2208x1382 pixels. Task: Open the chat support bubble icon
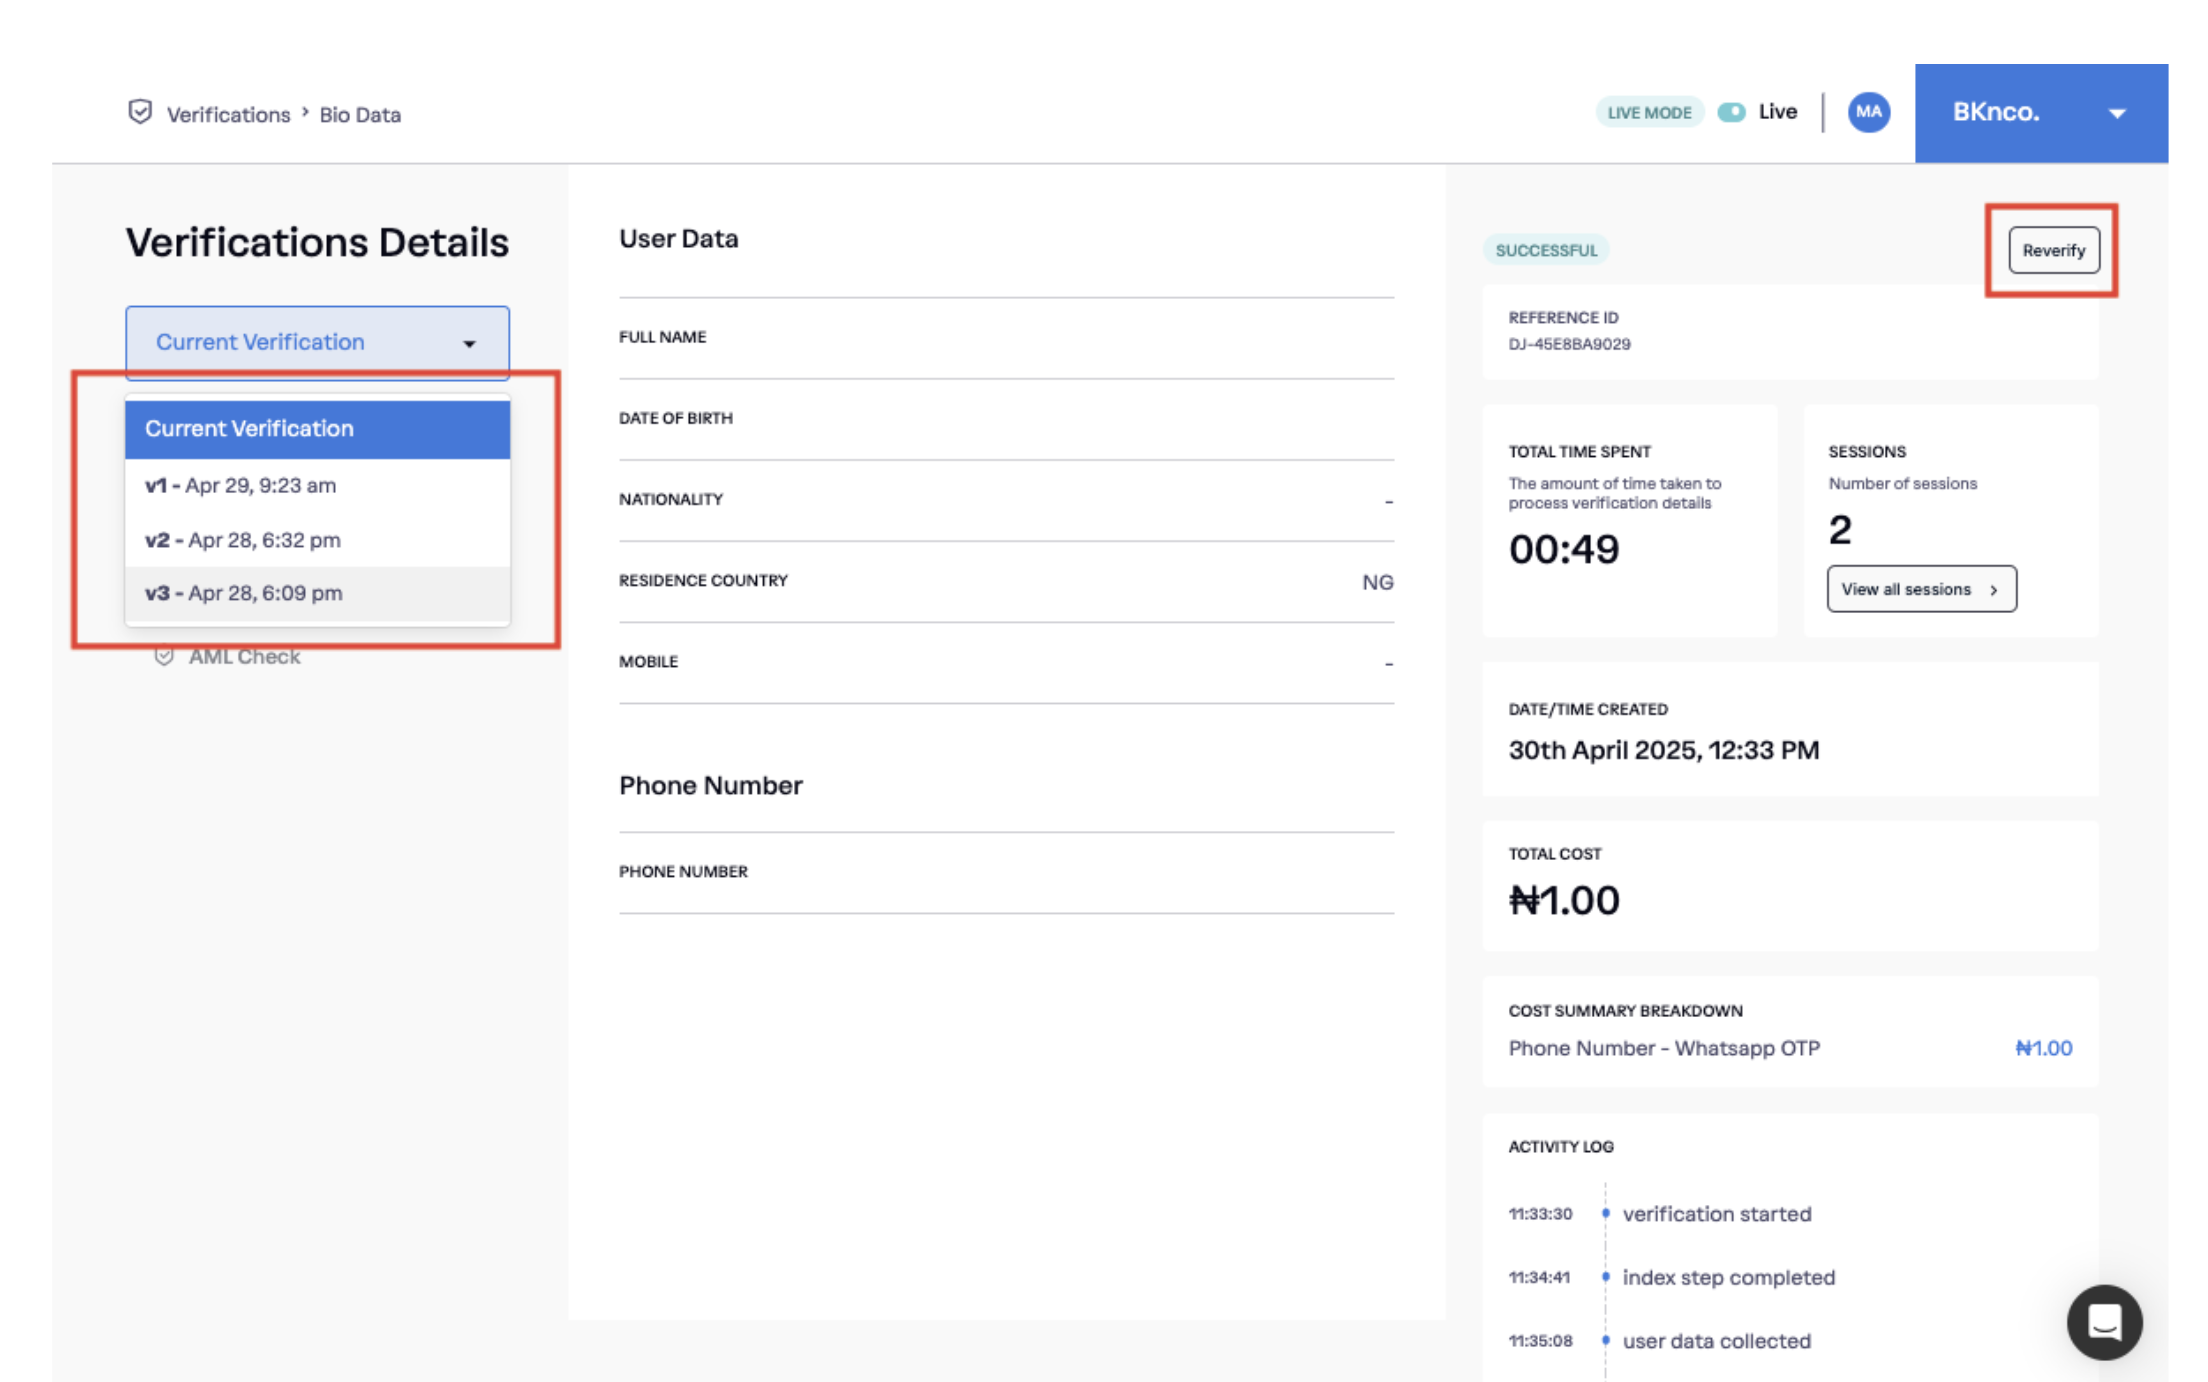pos(2104,1321)
